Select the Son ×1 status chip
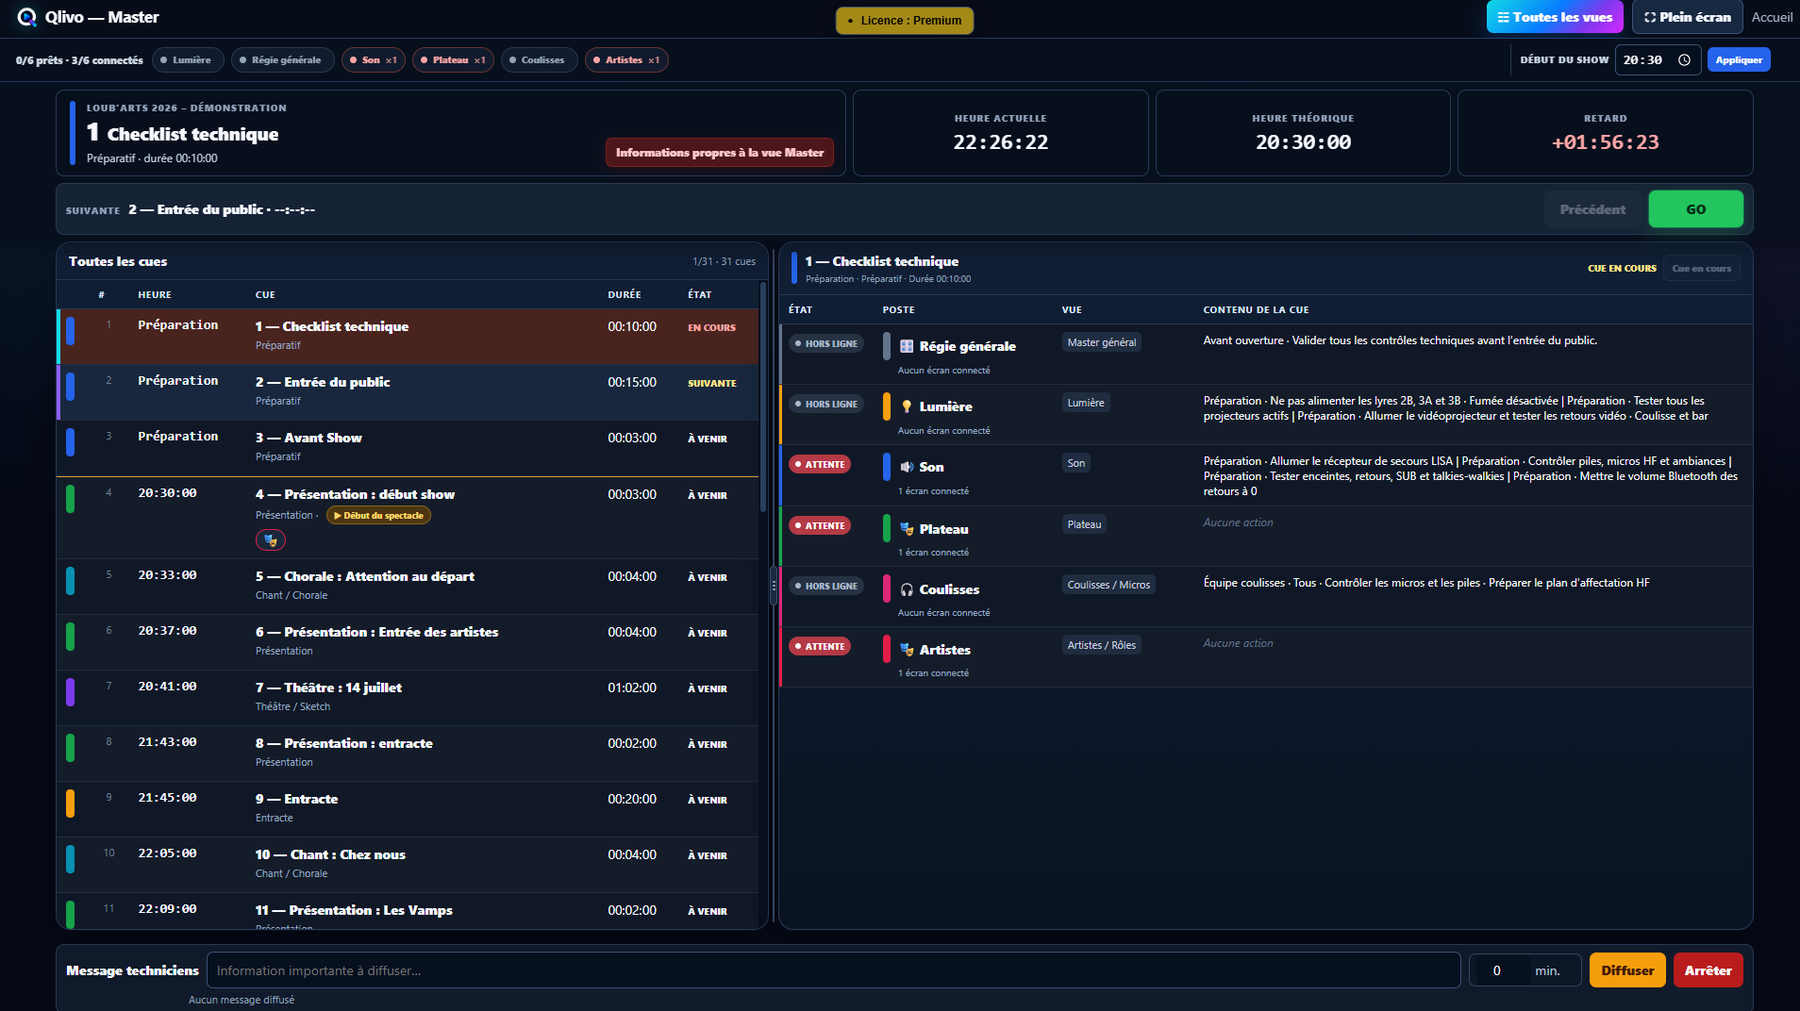This screenshot has width=1800, height=1011. 373,60
